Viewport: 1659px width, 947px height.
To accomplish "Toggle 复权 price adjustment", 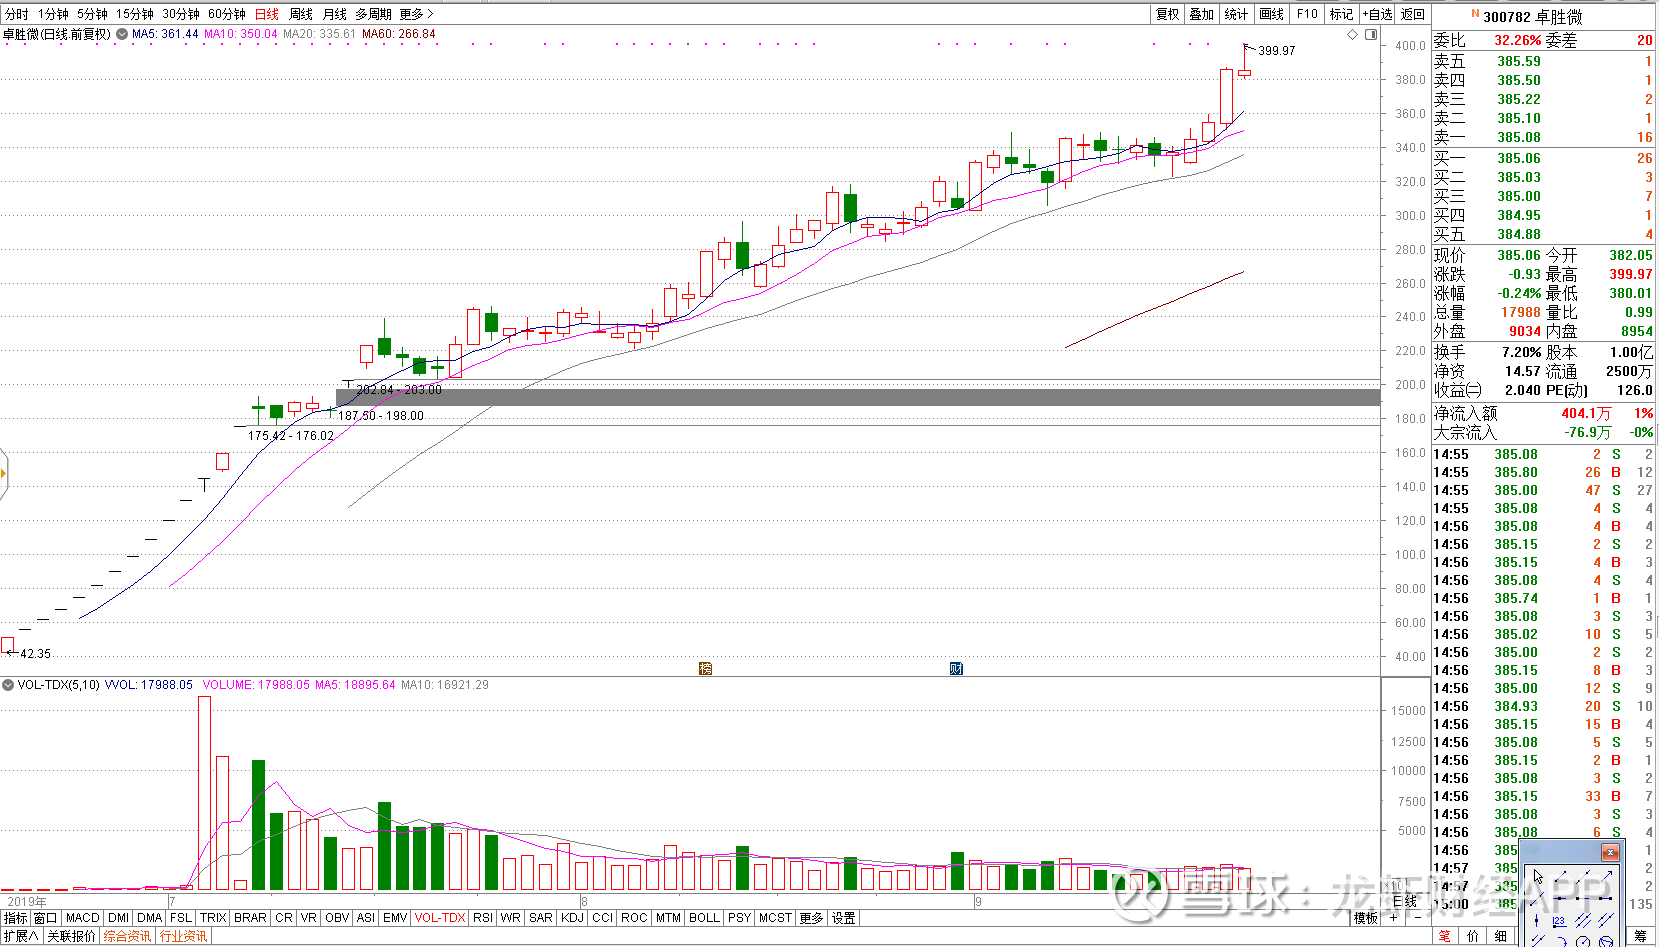I will [x=1167, y=14].
